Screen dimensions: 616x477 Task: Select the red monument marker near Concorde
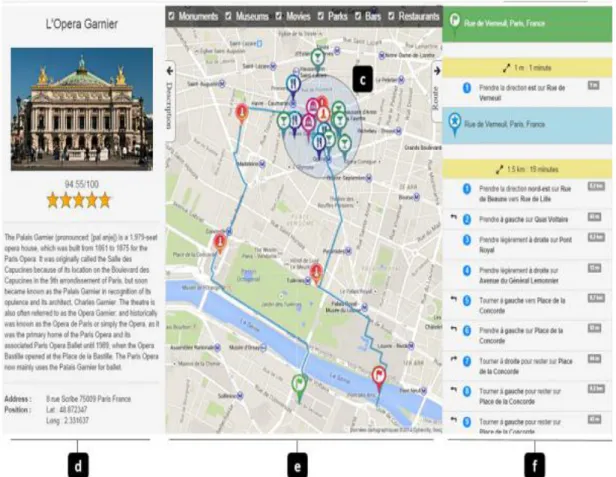[220, 243]
